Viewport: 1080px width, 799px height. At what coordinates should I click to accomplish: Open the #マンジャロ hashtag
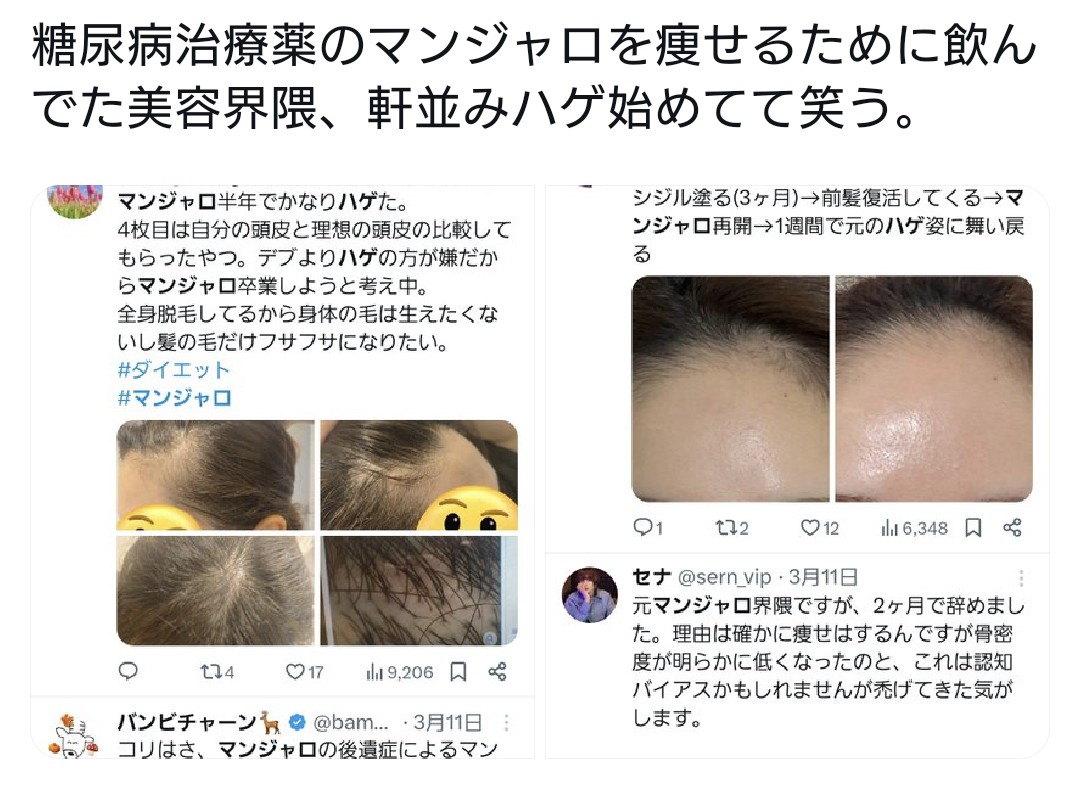click(x=174, y=398)
